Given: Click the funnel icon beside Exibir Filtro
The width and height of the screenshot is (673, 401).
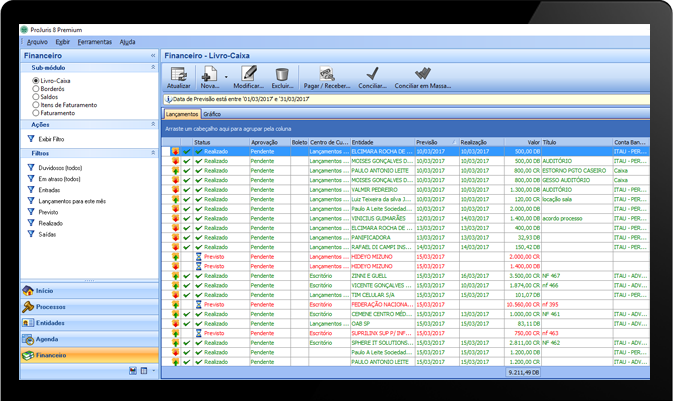Looking at the screenshot, I should [31, 139].
